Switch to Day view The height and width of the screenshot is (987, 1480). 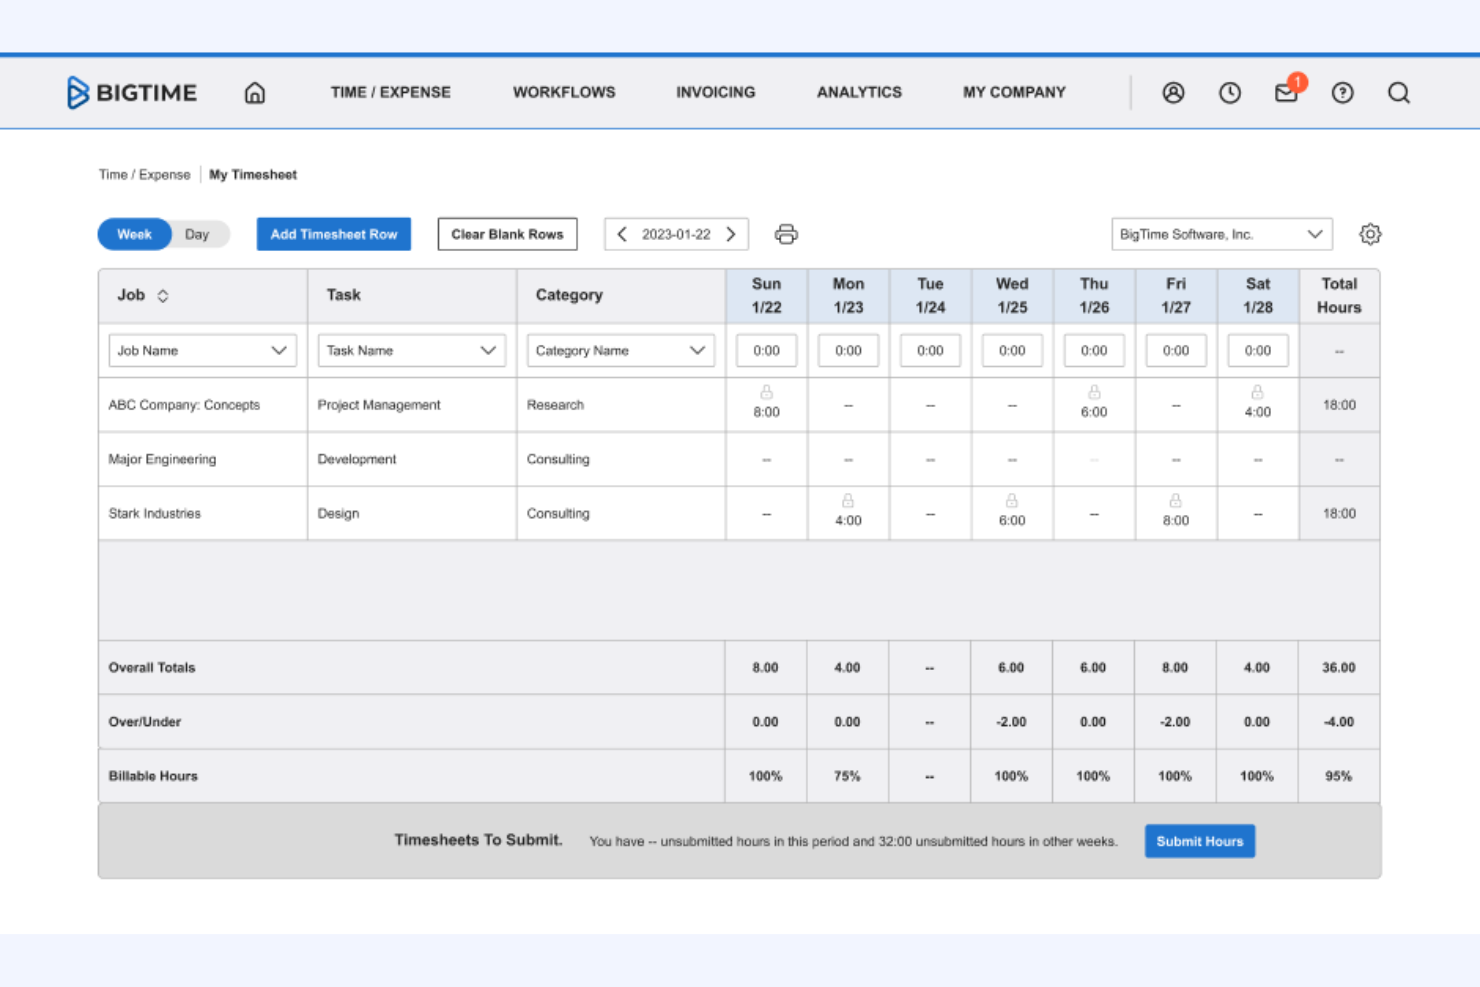pos(198,234)
